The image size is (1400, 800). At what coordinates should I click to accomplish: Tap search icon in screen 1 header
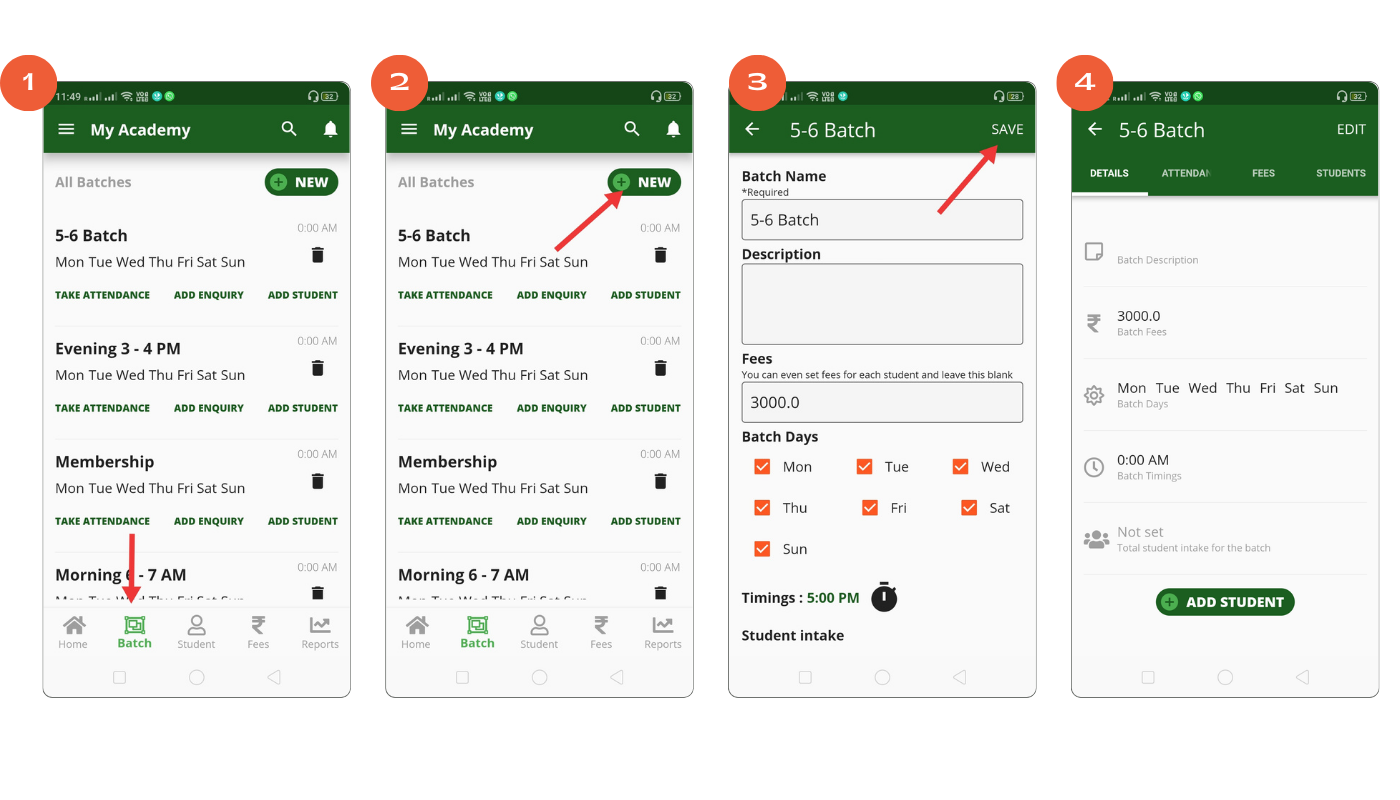[289, 129]
